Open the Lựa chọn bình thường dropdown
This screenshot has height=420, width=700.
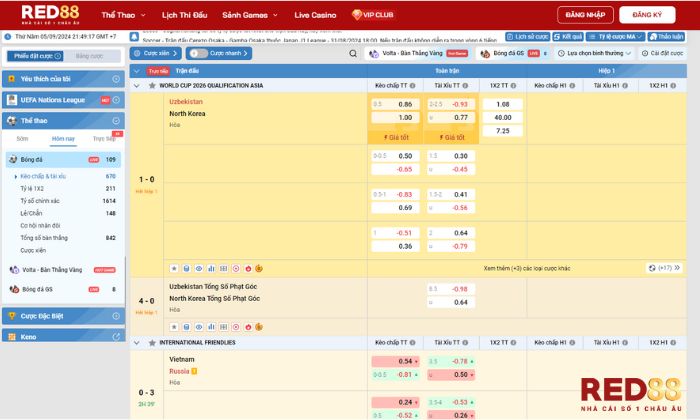(x=595, y=53)
